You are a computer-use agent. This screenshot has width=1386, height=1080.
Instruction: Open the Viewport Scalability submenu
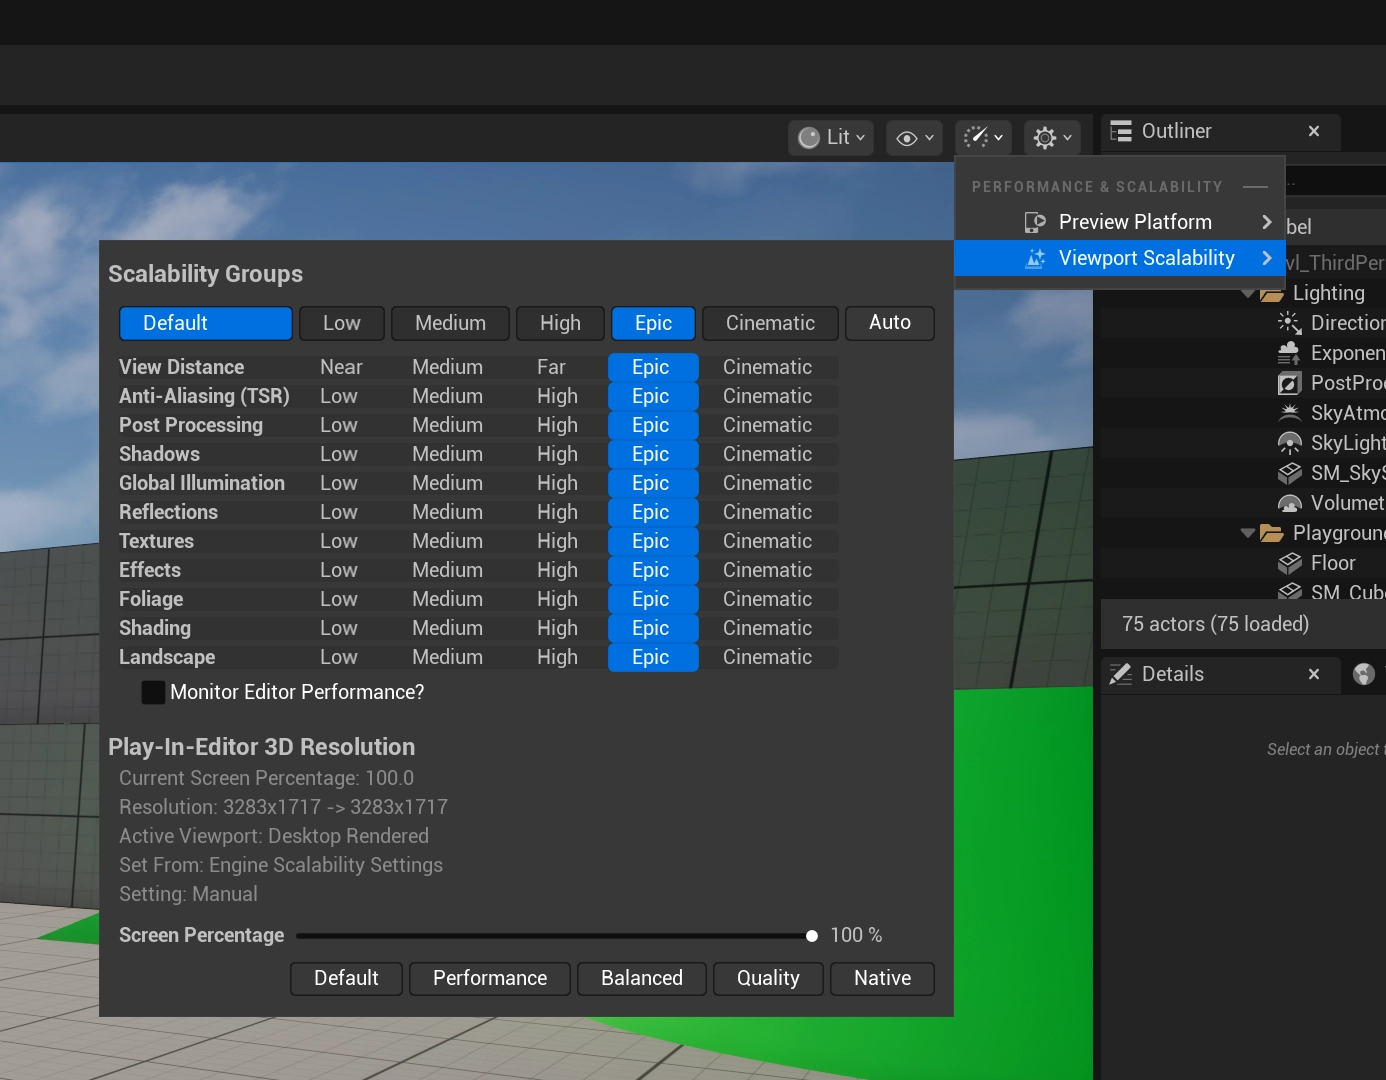point(1120,258)
